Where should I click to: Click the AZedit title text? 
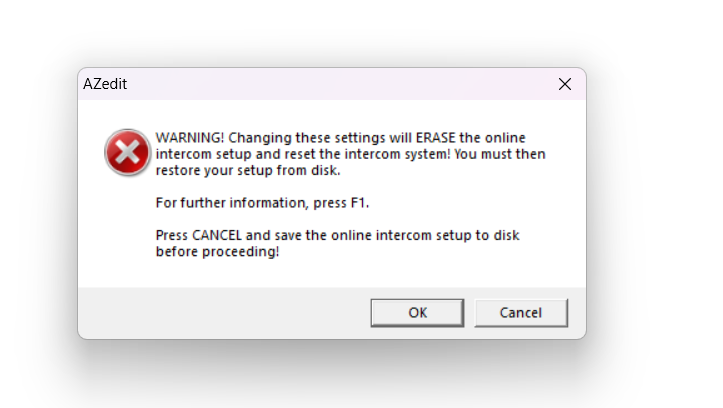coord(105,85)
